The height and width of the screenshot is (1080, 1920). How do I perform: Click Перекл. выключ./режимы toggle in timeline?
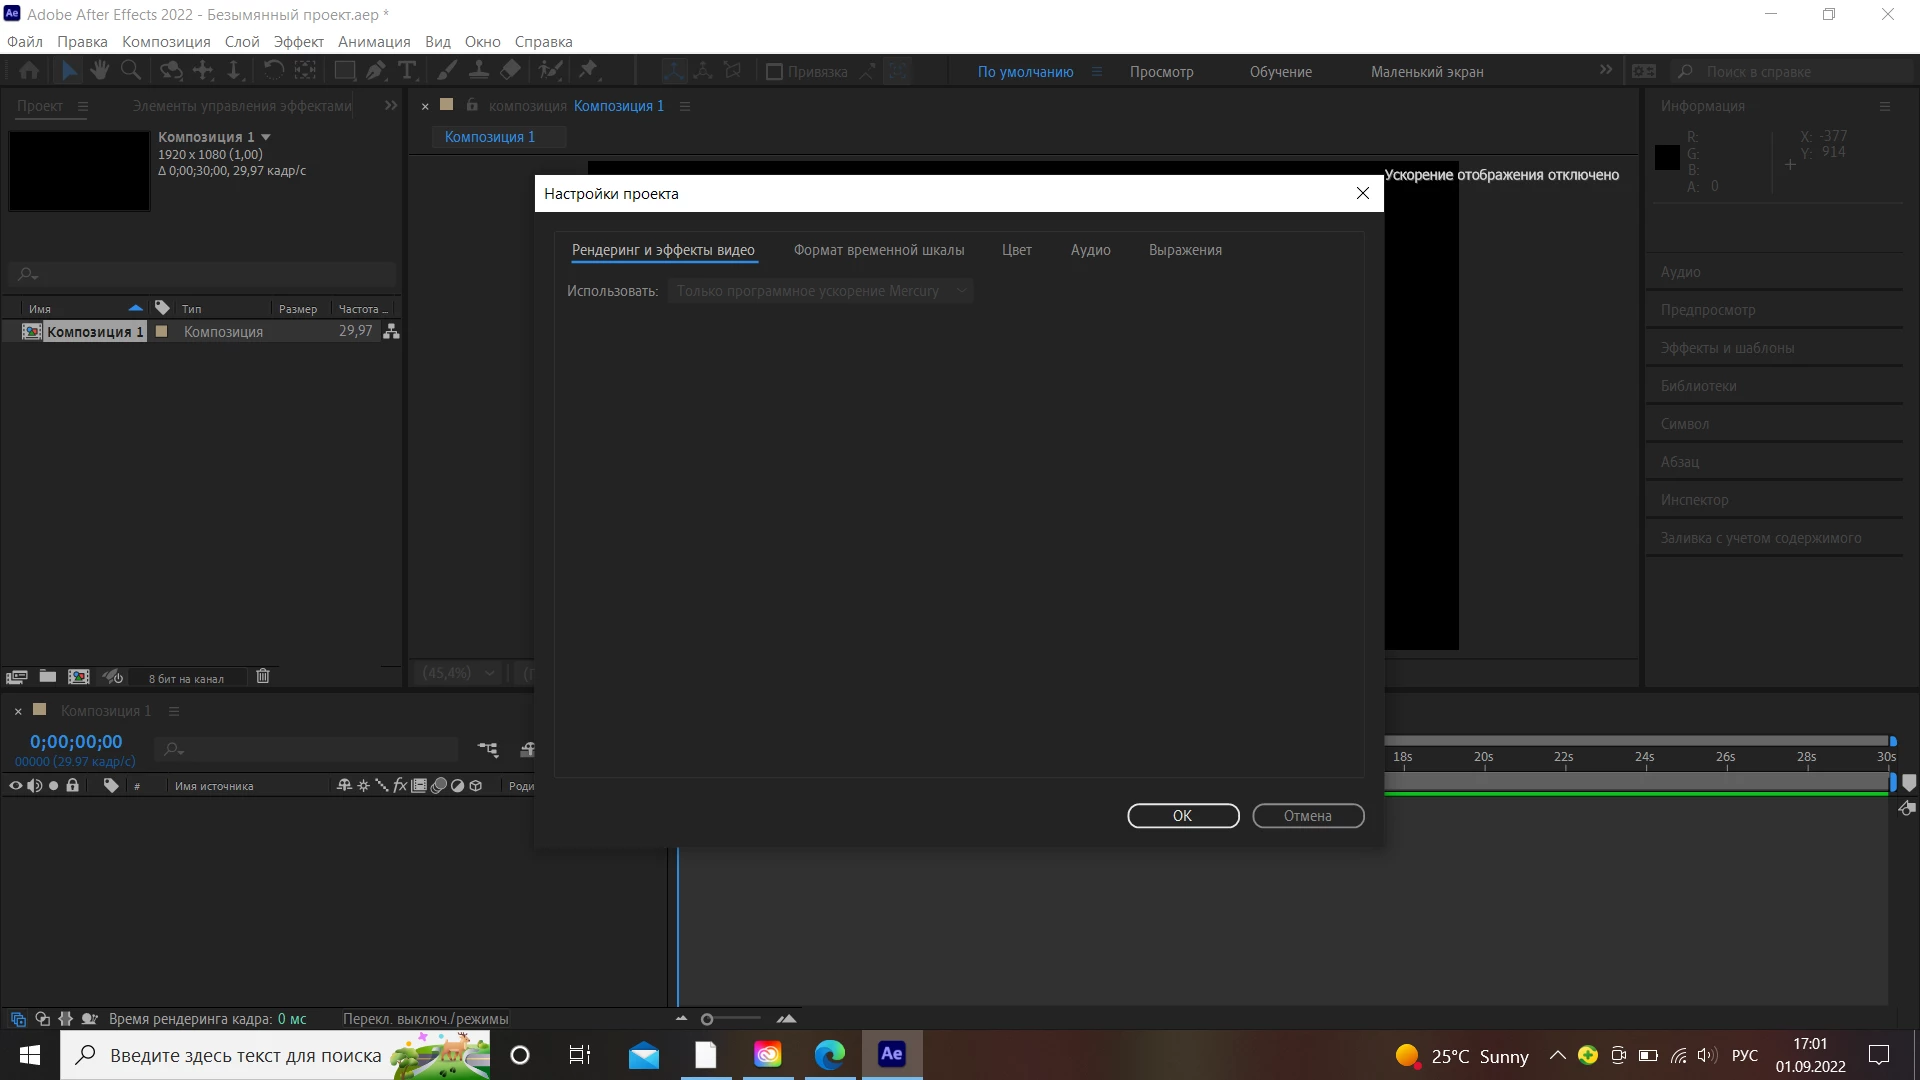pyautogui.click(x=425, y=1019)
